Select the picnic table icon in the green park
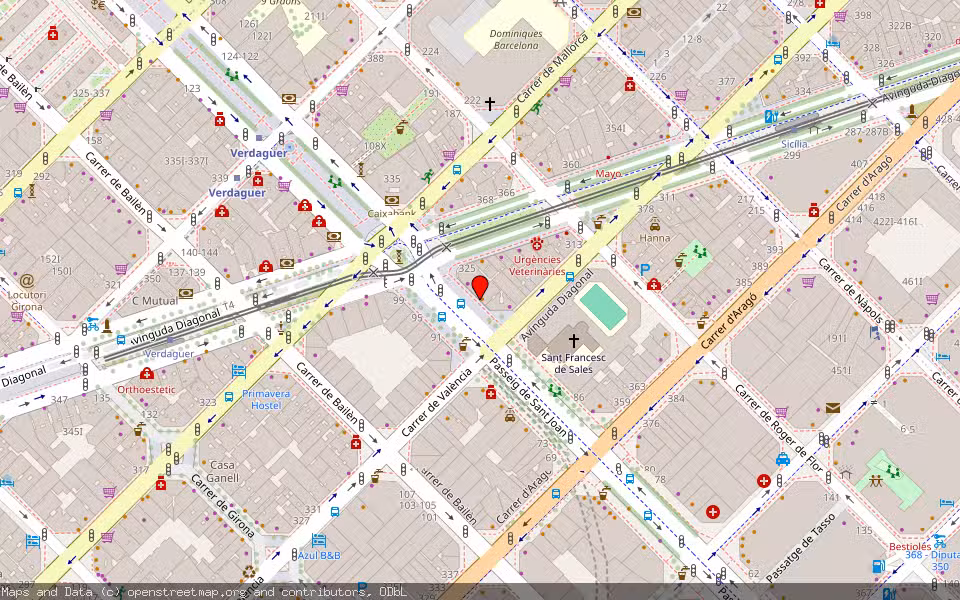This screenshot has height=600, width=960. (x=876, y=481)
